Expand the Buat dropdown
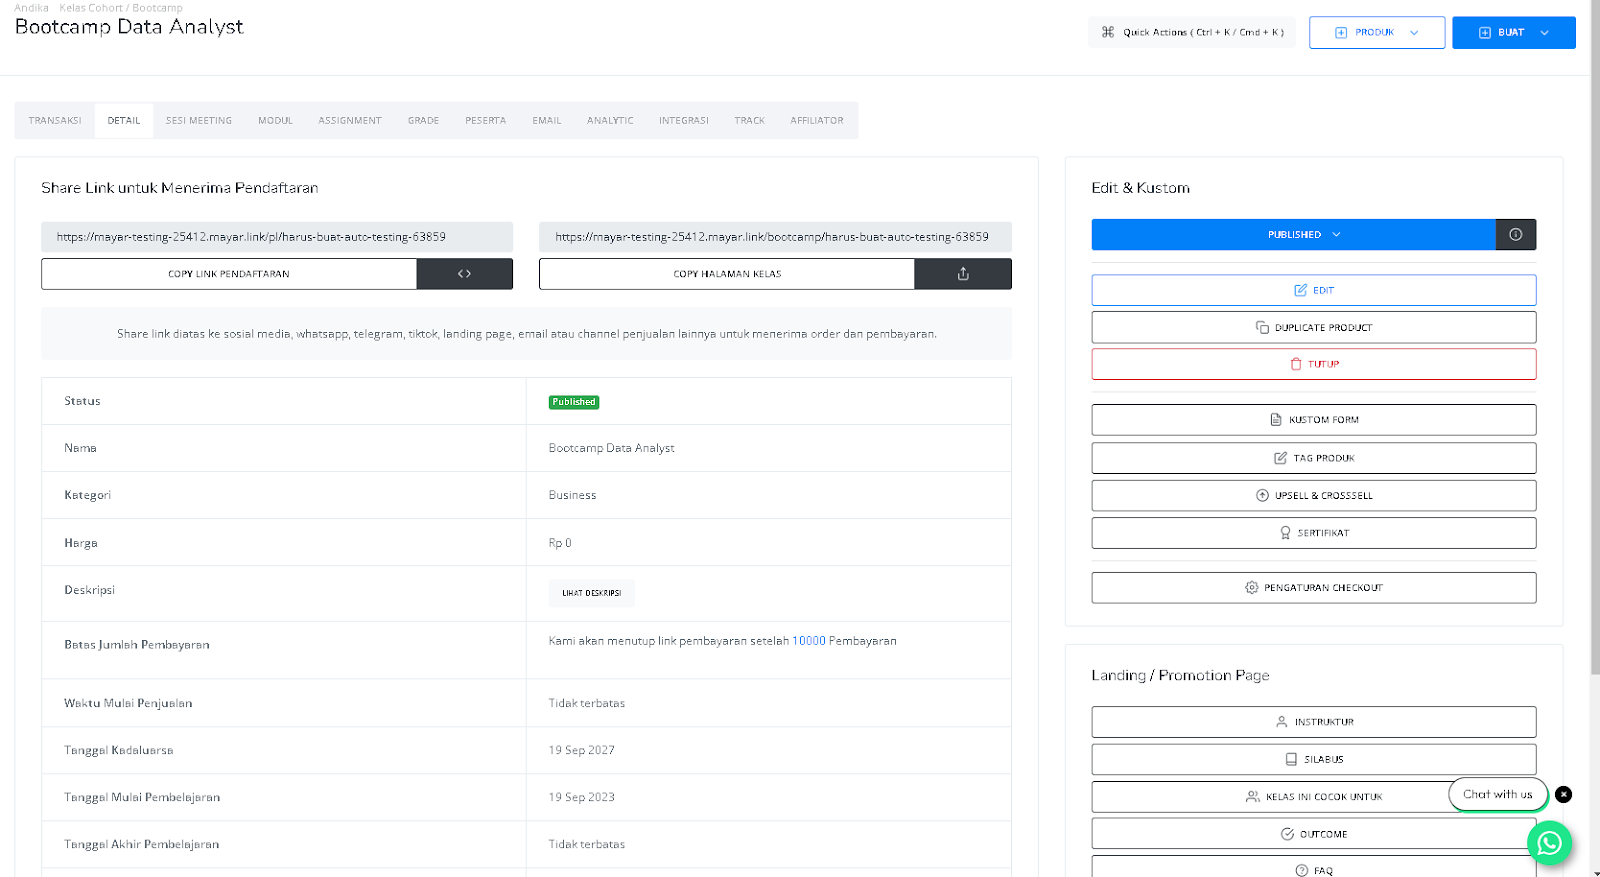The height and width of the screenshot is (877, 1600). [1514, 32]
